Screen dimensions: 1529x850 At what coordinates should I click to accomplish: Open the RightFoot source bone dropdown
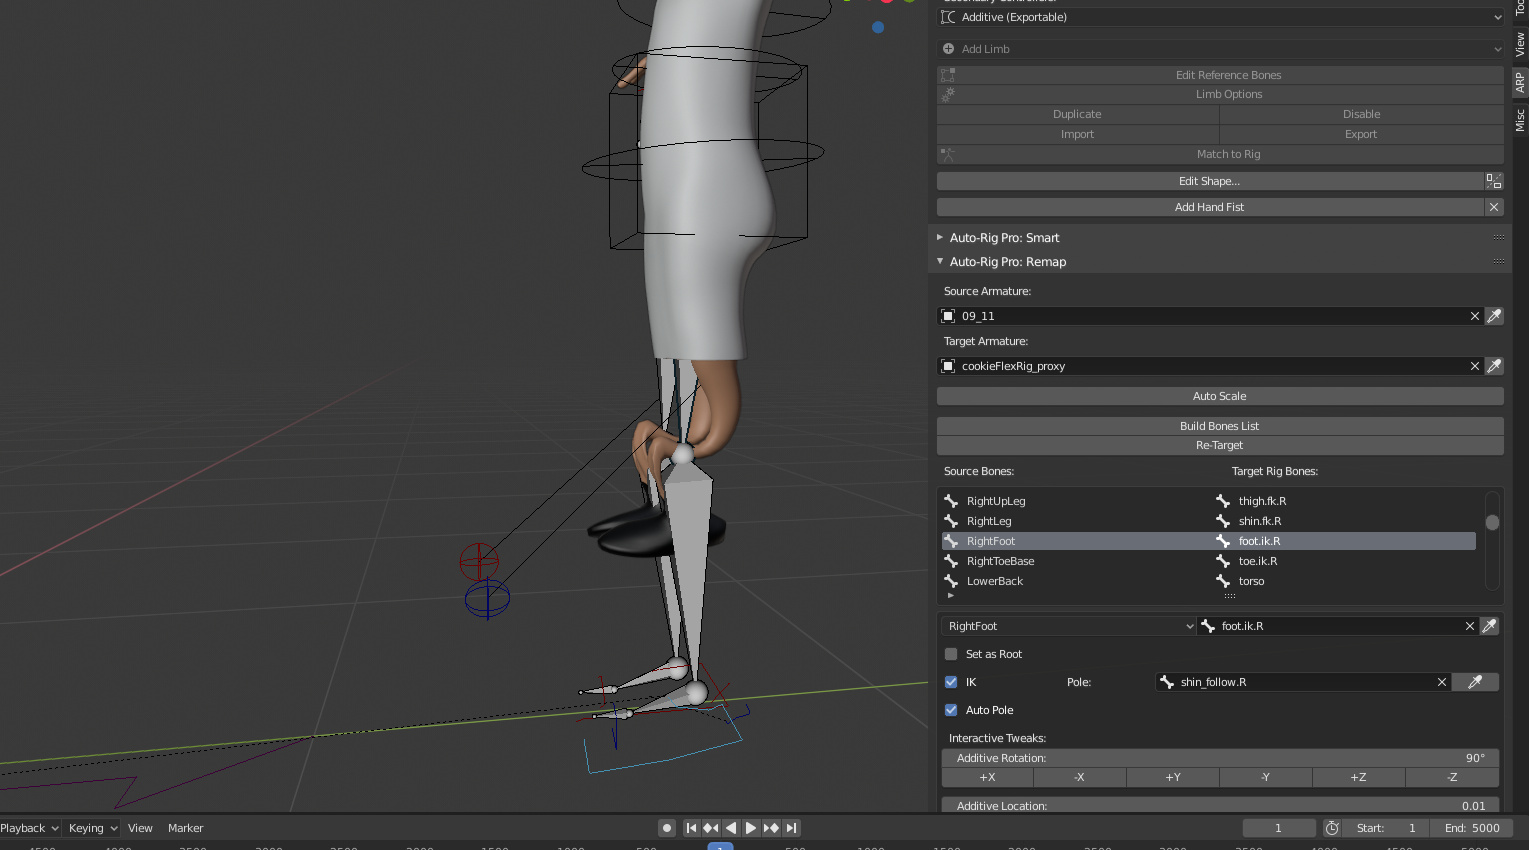[1067, 625]
